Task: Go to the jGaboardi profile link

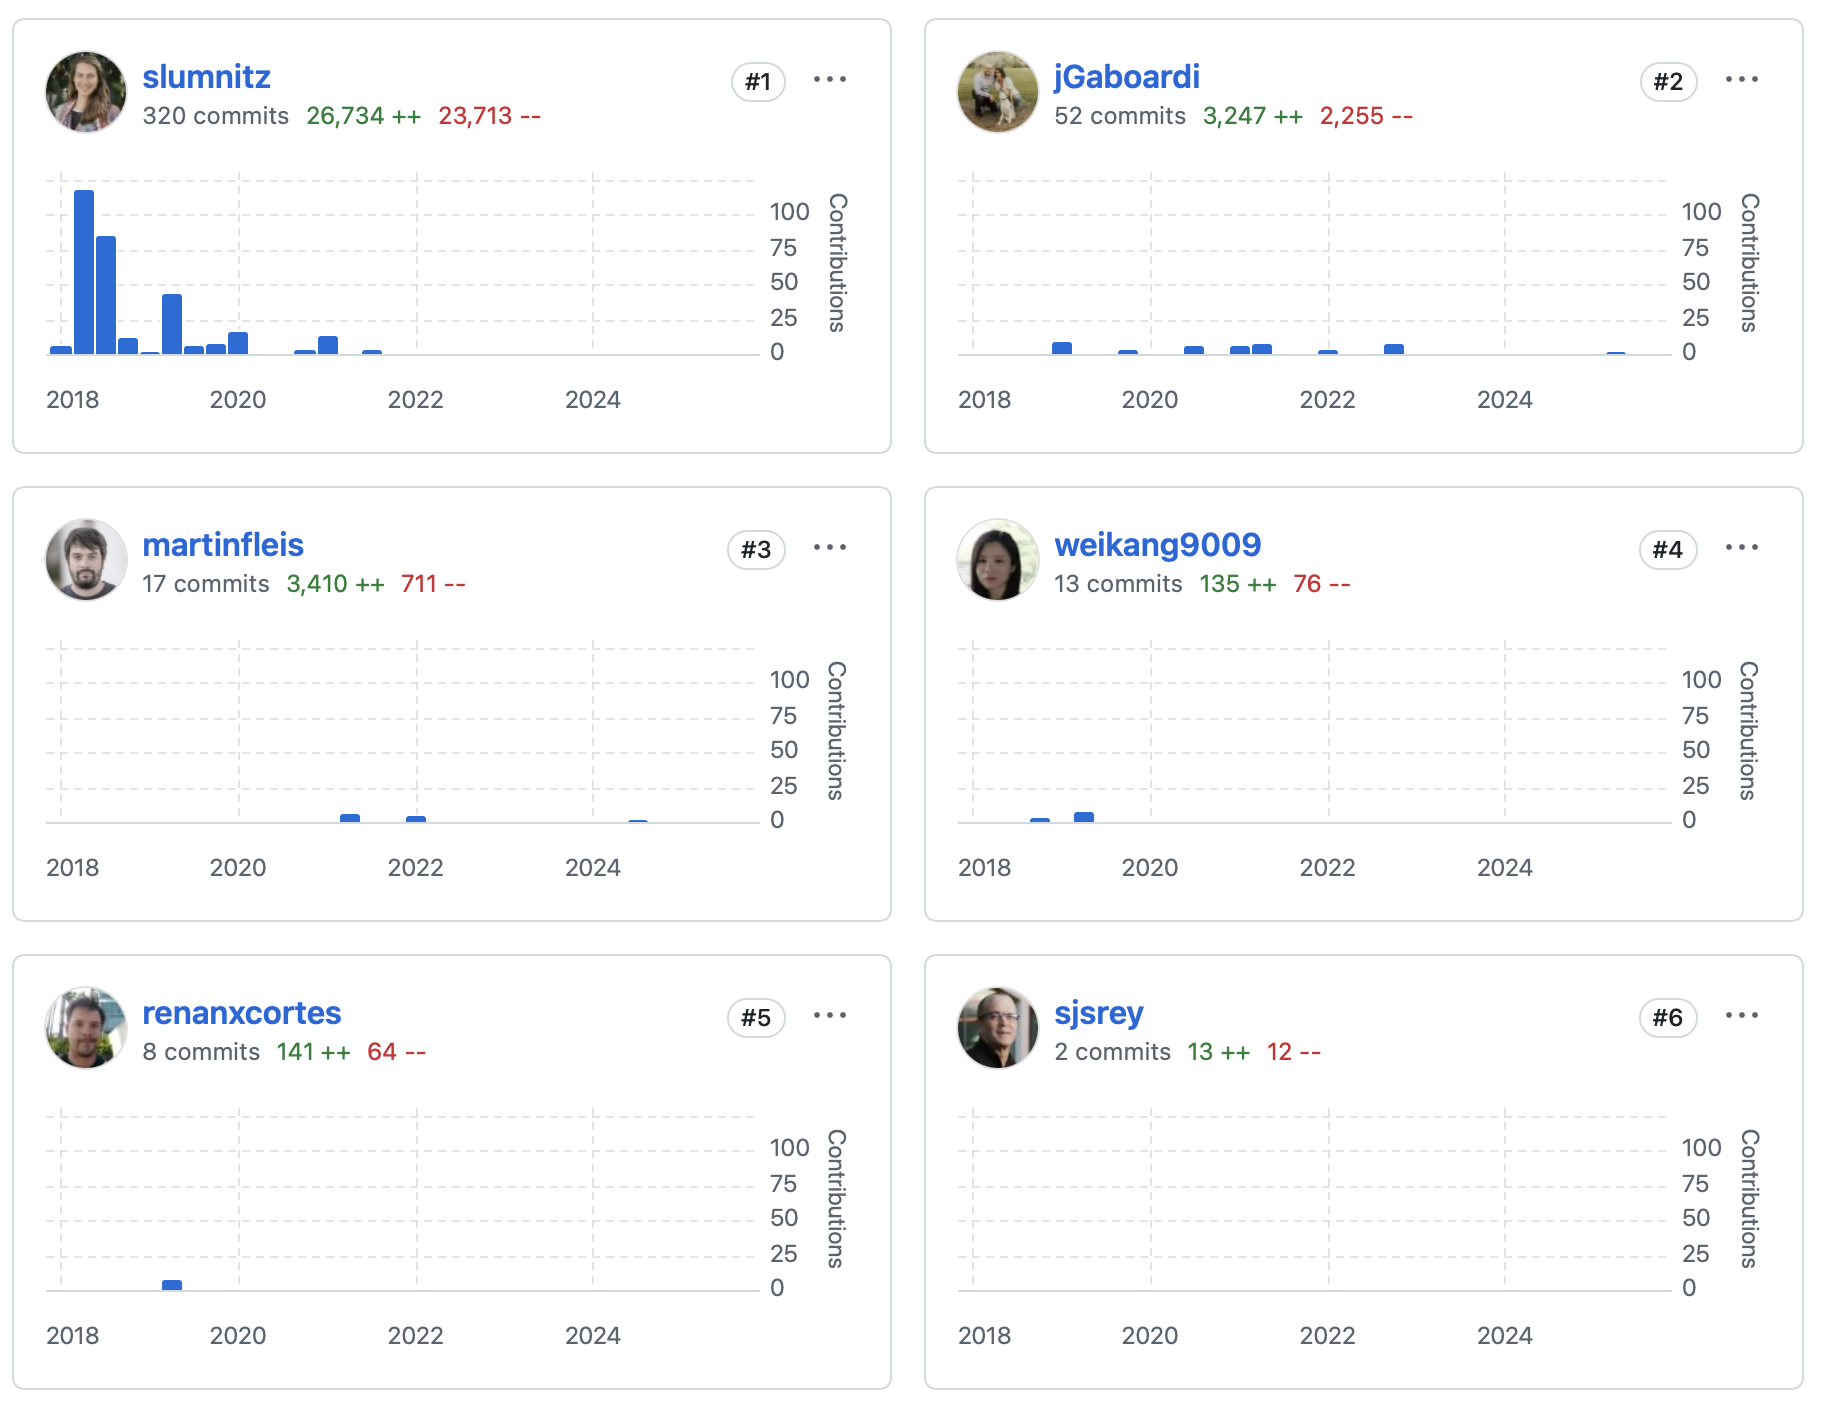Action: click(x=1126, y=77)
